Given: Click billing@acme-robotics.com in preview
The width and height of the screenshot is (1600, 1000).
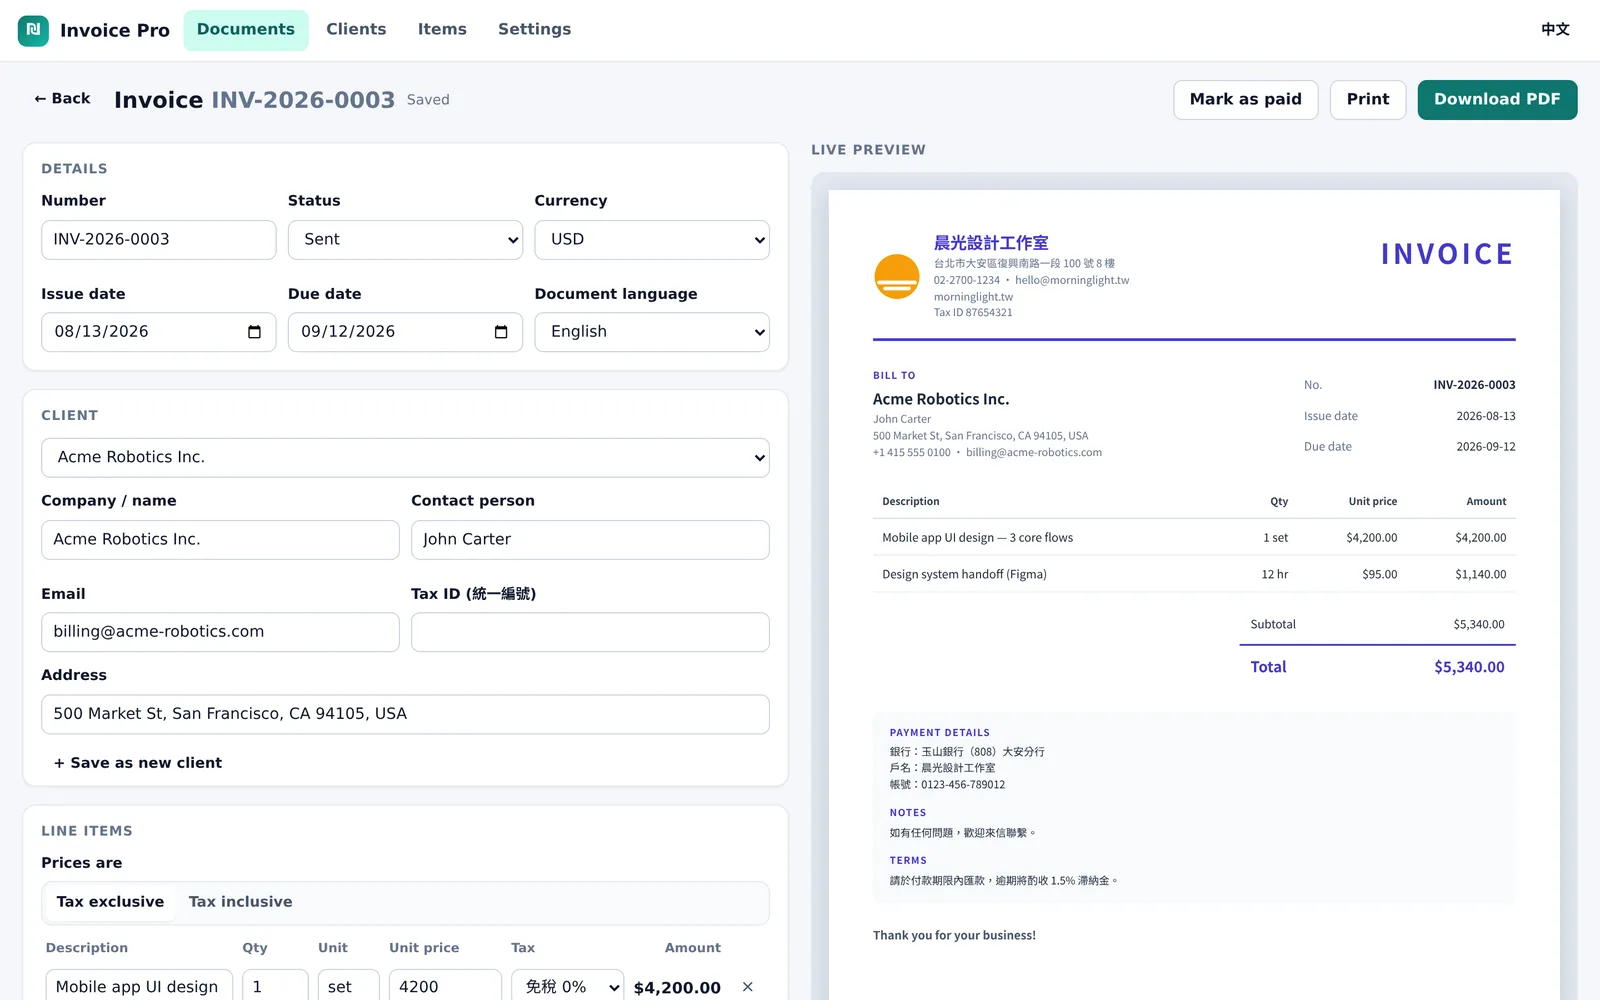Looking at the screenshot, I should [1034, 453].
